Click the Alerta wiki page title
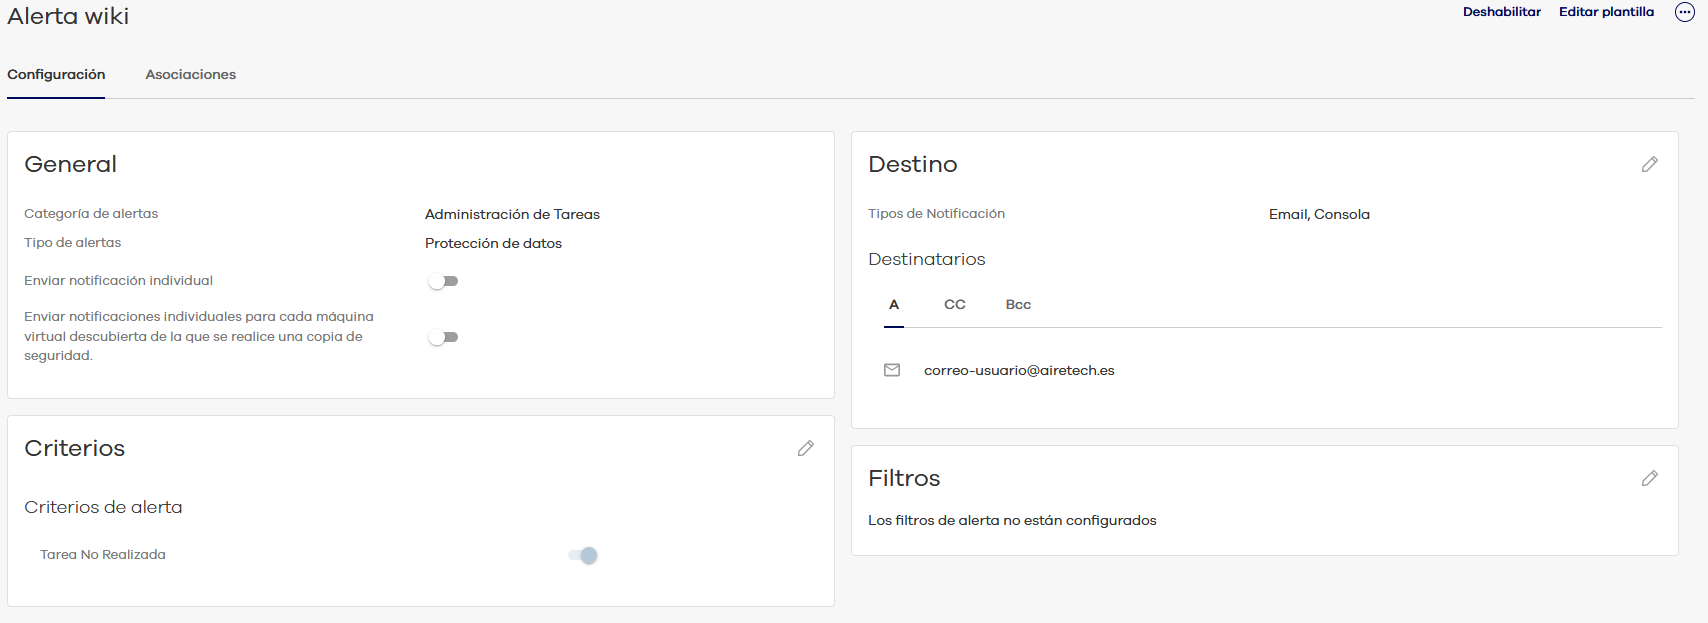Image resolution: width=1708 pixels, height=623 pixels. click(68, 16)
